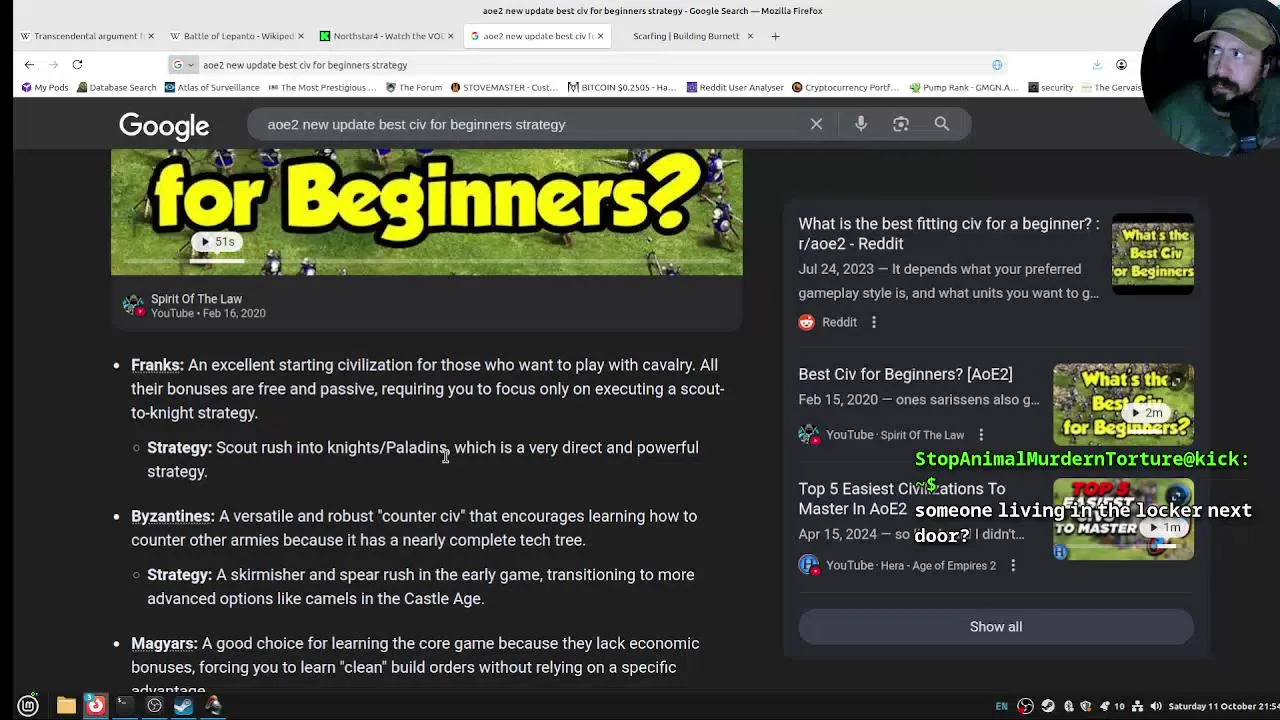The image size is (1280, 720).
Task: Open more options for Spirit Of The Law result
Action: coord(981,435)
